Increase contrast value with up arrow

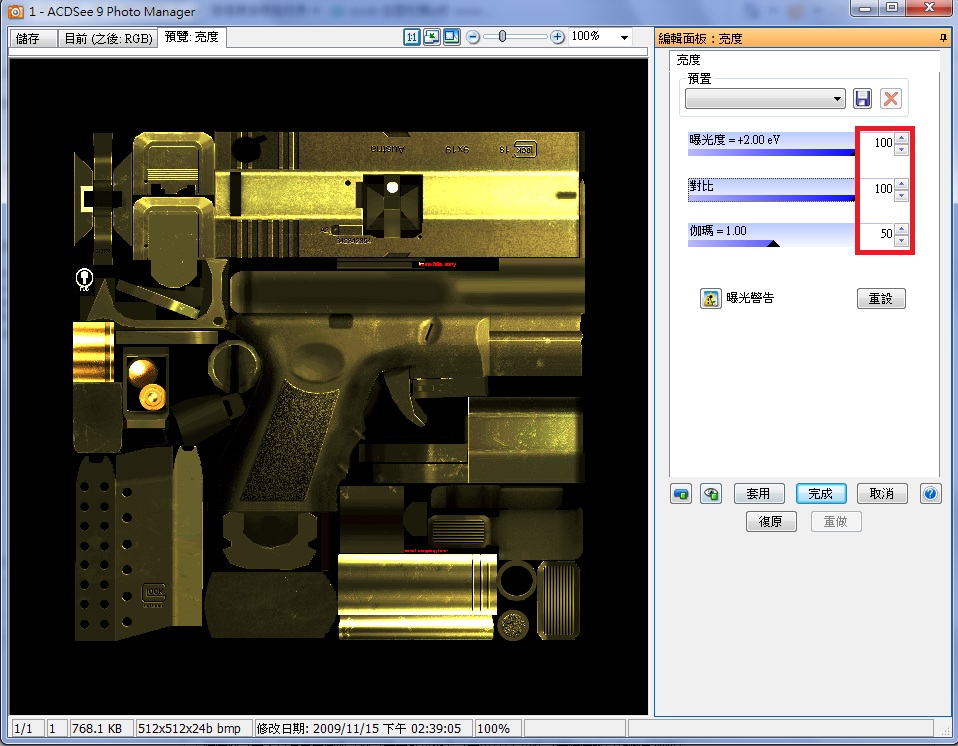coord(901,183)
